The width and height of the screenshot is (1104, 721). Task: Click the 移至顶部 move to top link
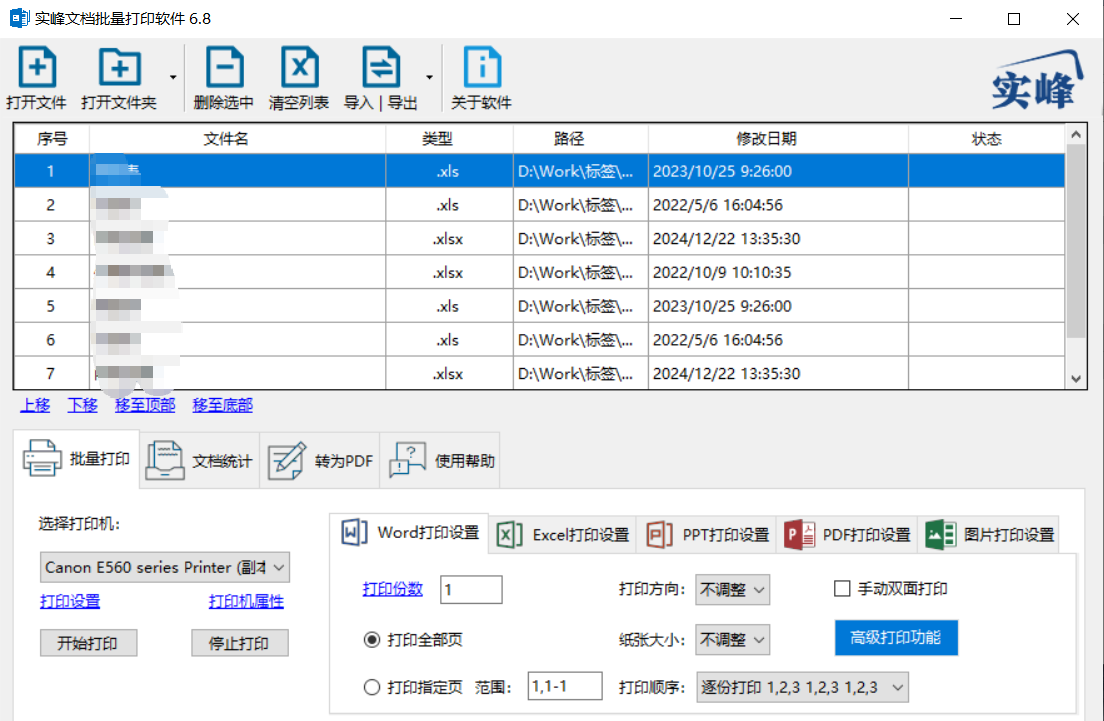[x=145, y=405]
